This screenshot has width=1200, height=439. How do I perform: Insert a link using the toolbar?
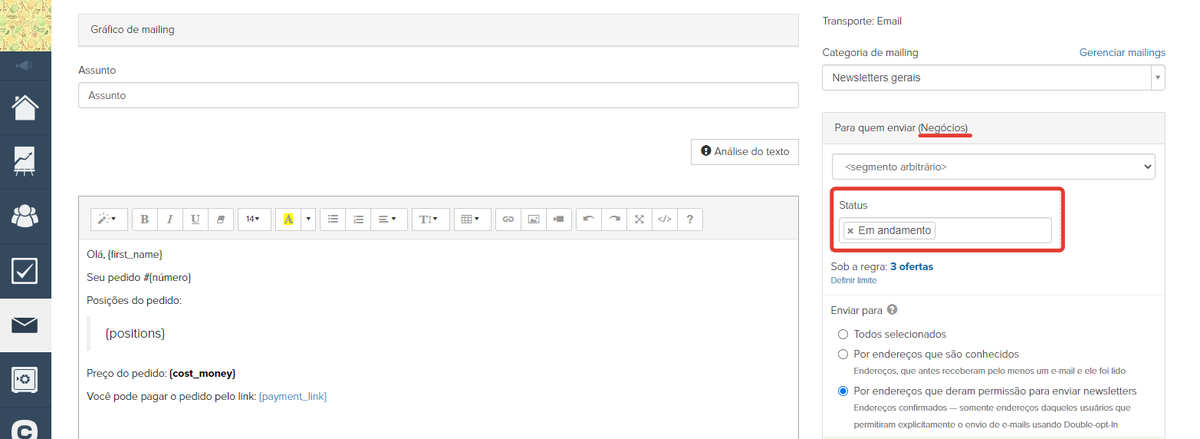508,218
